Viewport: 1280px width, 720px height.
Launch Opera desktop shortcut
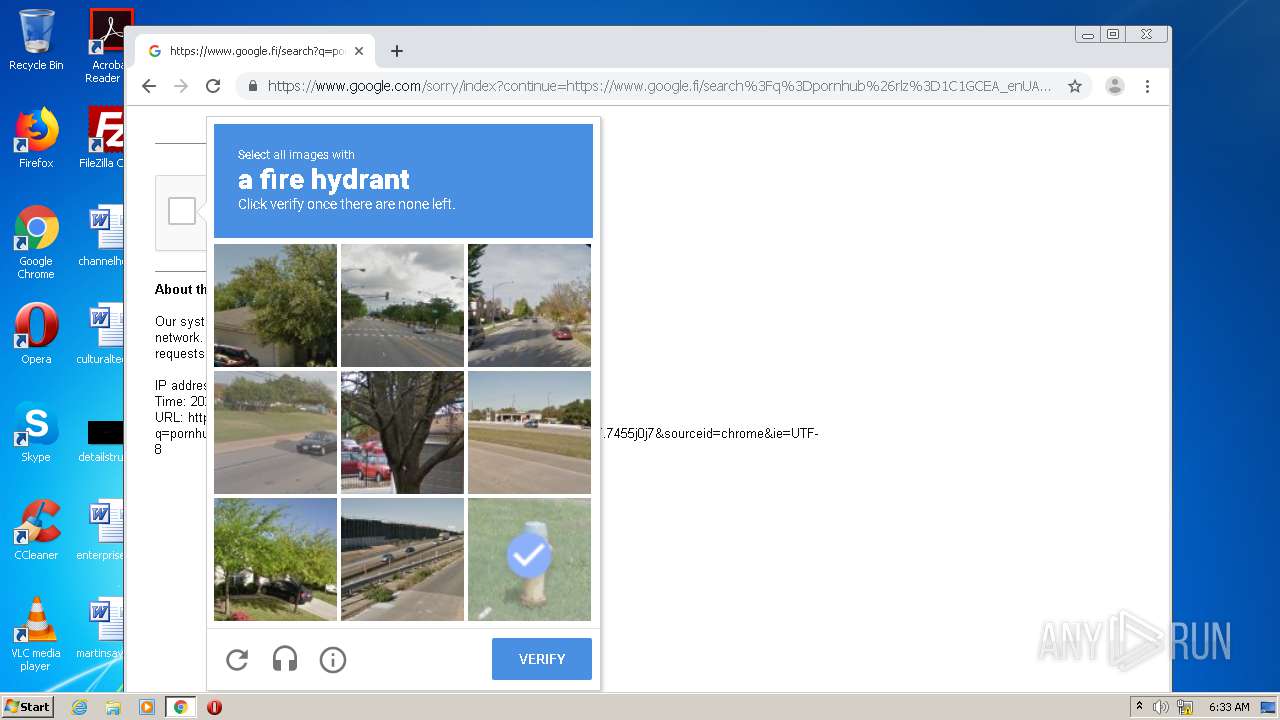click(36, 334)
